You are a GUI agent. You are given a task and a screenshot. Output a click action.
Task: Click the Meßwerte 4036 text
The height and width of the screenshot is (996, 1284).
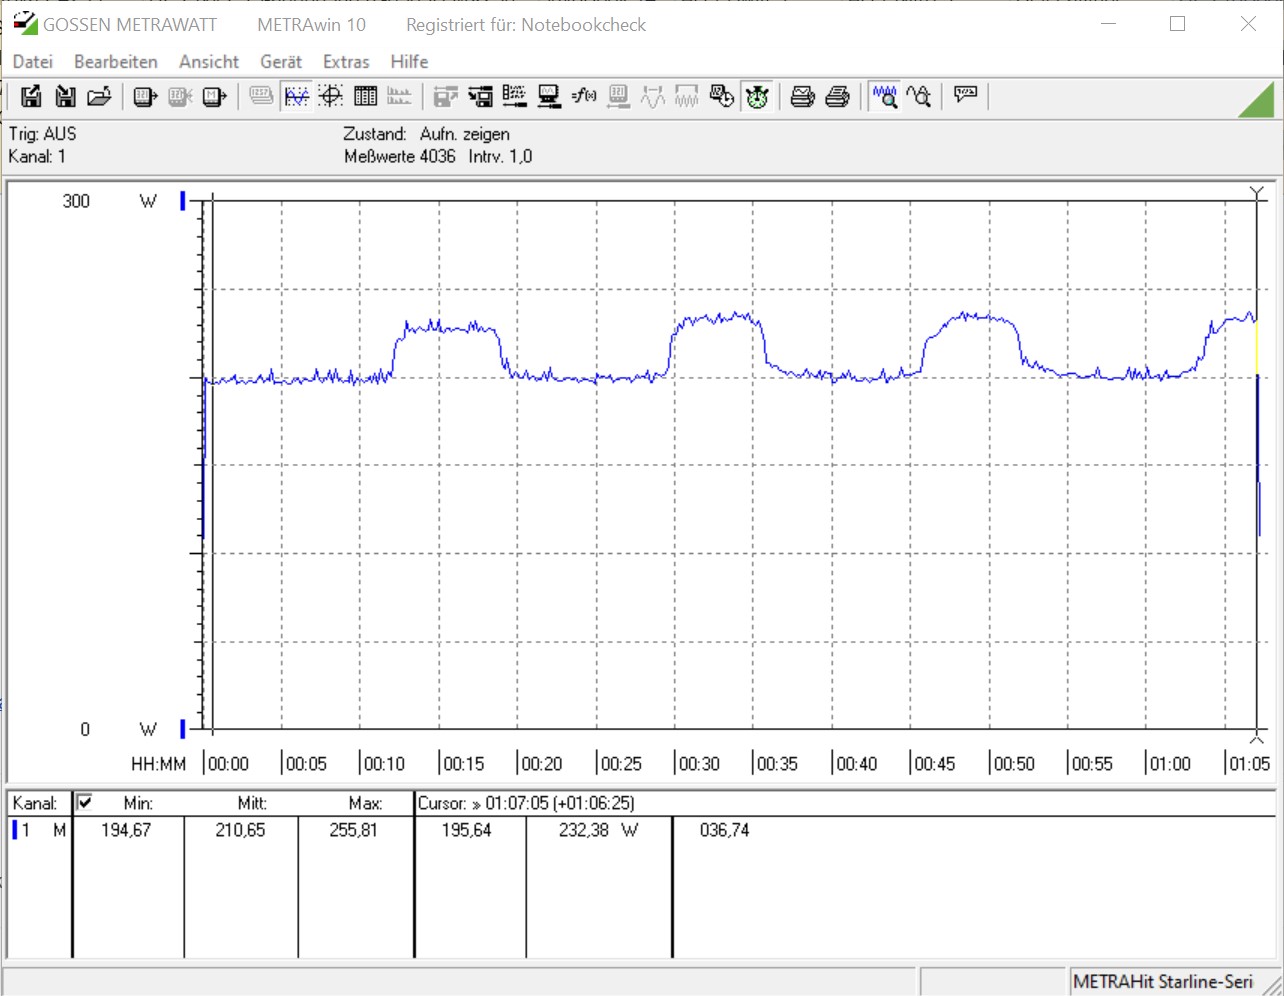tap(400, 157)
